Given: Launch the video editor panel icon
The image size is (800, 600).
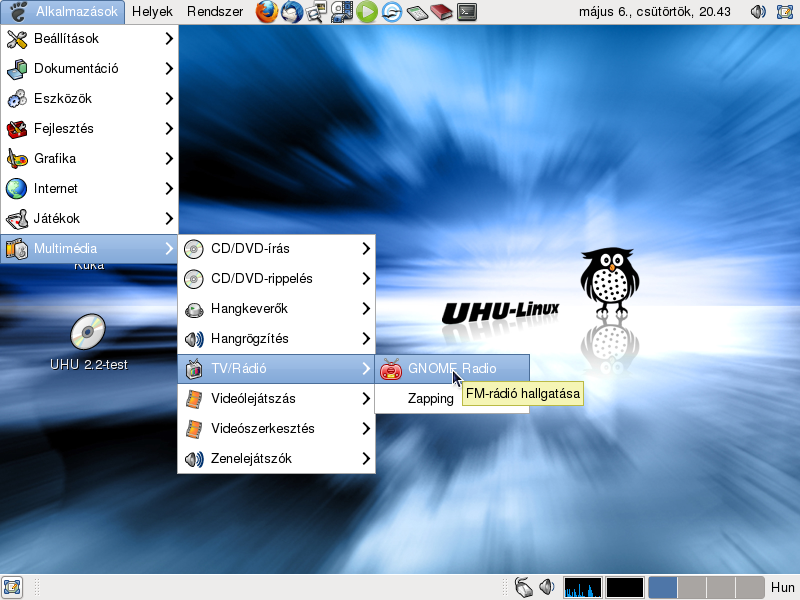Looking at the screenshot, I should [341, 12].
